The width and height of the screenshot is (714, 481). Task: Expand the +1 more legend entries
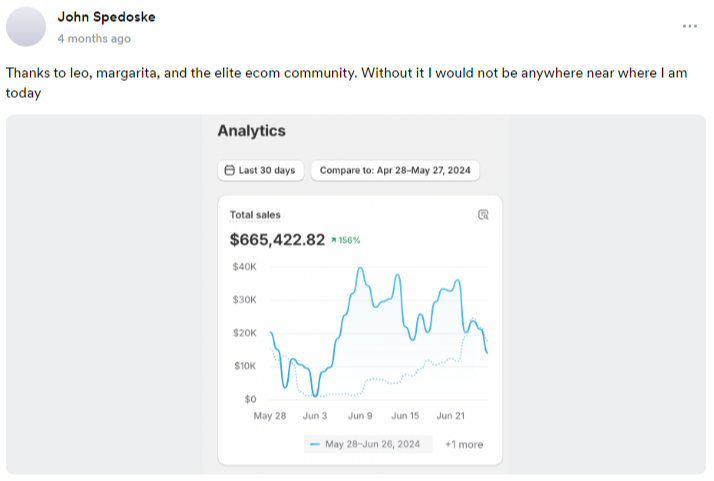point(463,444)
